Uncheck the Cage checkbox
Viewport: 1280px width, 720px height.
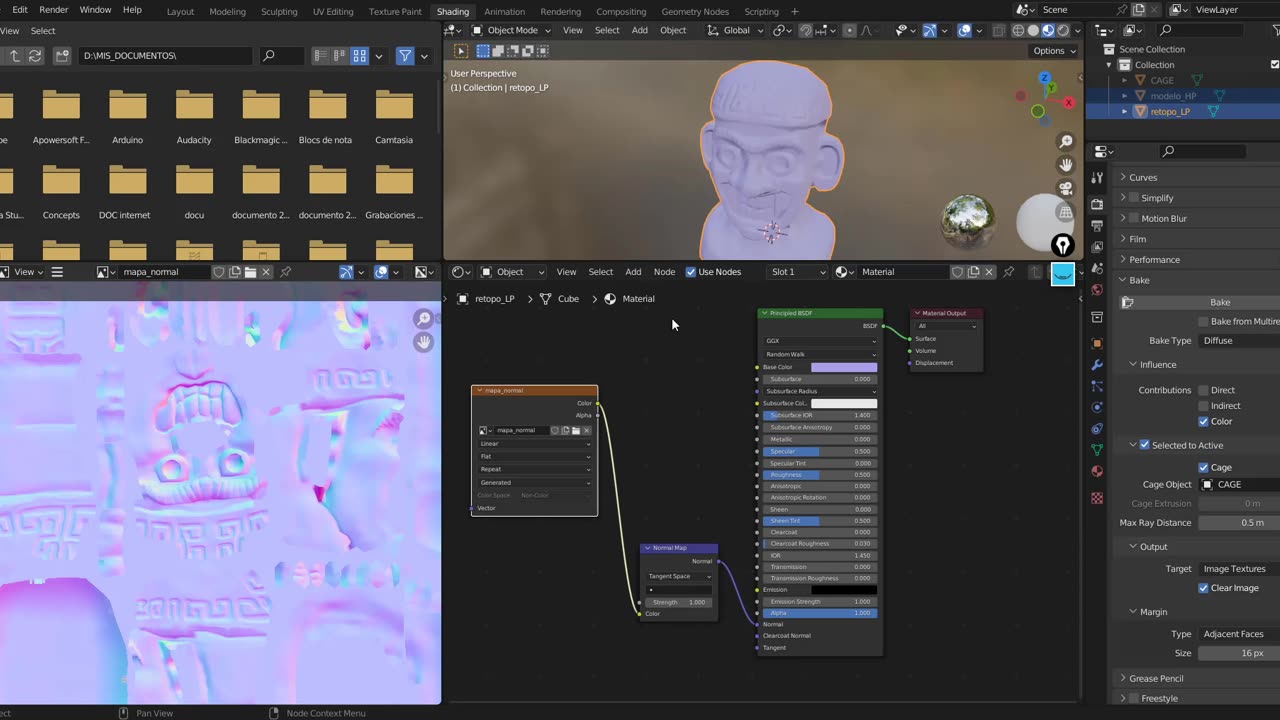point(1204,467)
